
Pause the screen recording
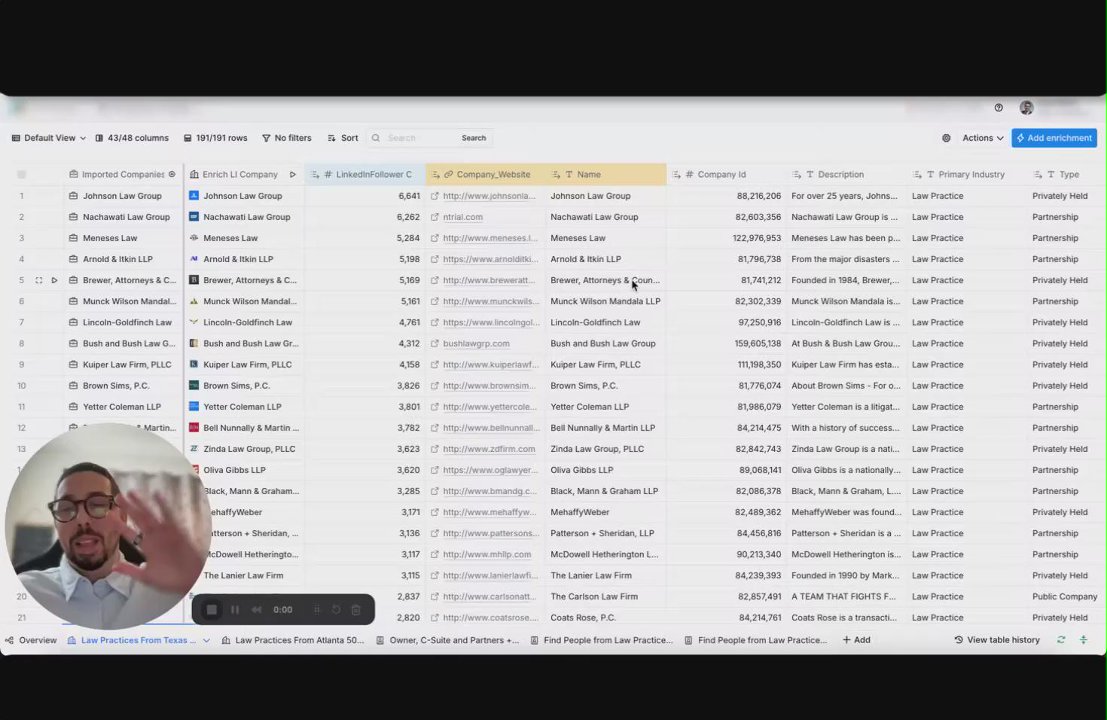click(x=235, y=610)
